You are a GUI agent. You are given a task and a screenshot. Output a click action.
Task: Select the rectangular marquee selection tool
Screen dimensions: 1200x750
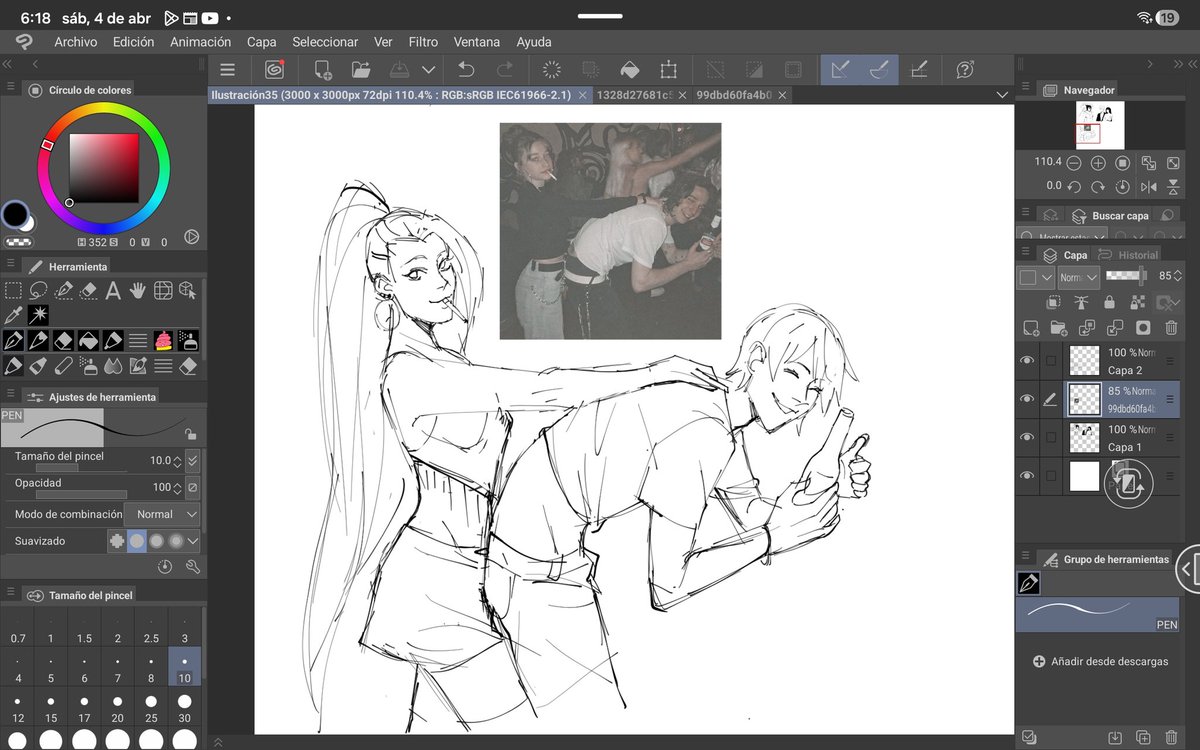pos(13,291)
